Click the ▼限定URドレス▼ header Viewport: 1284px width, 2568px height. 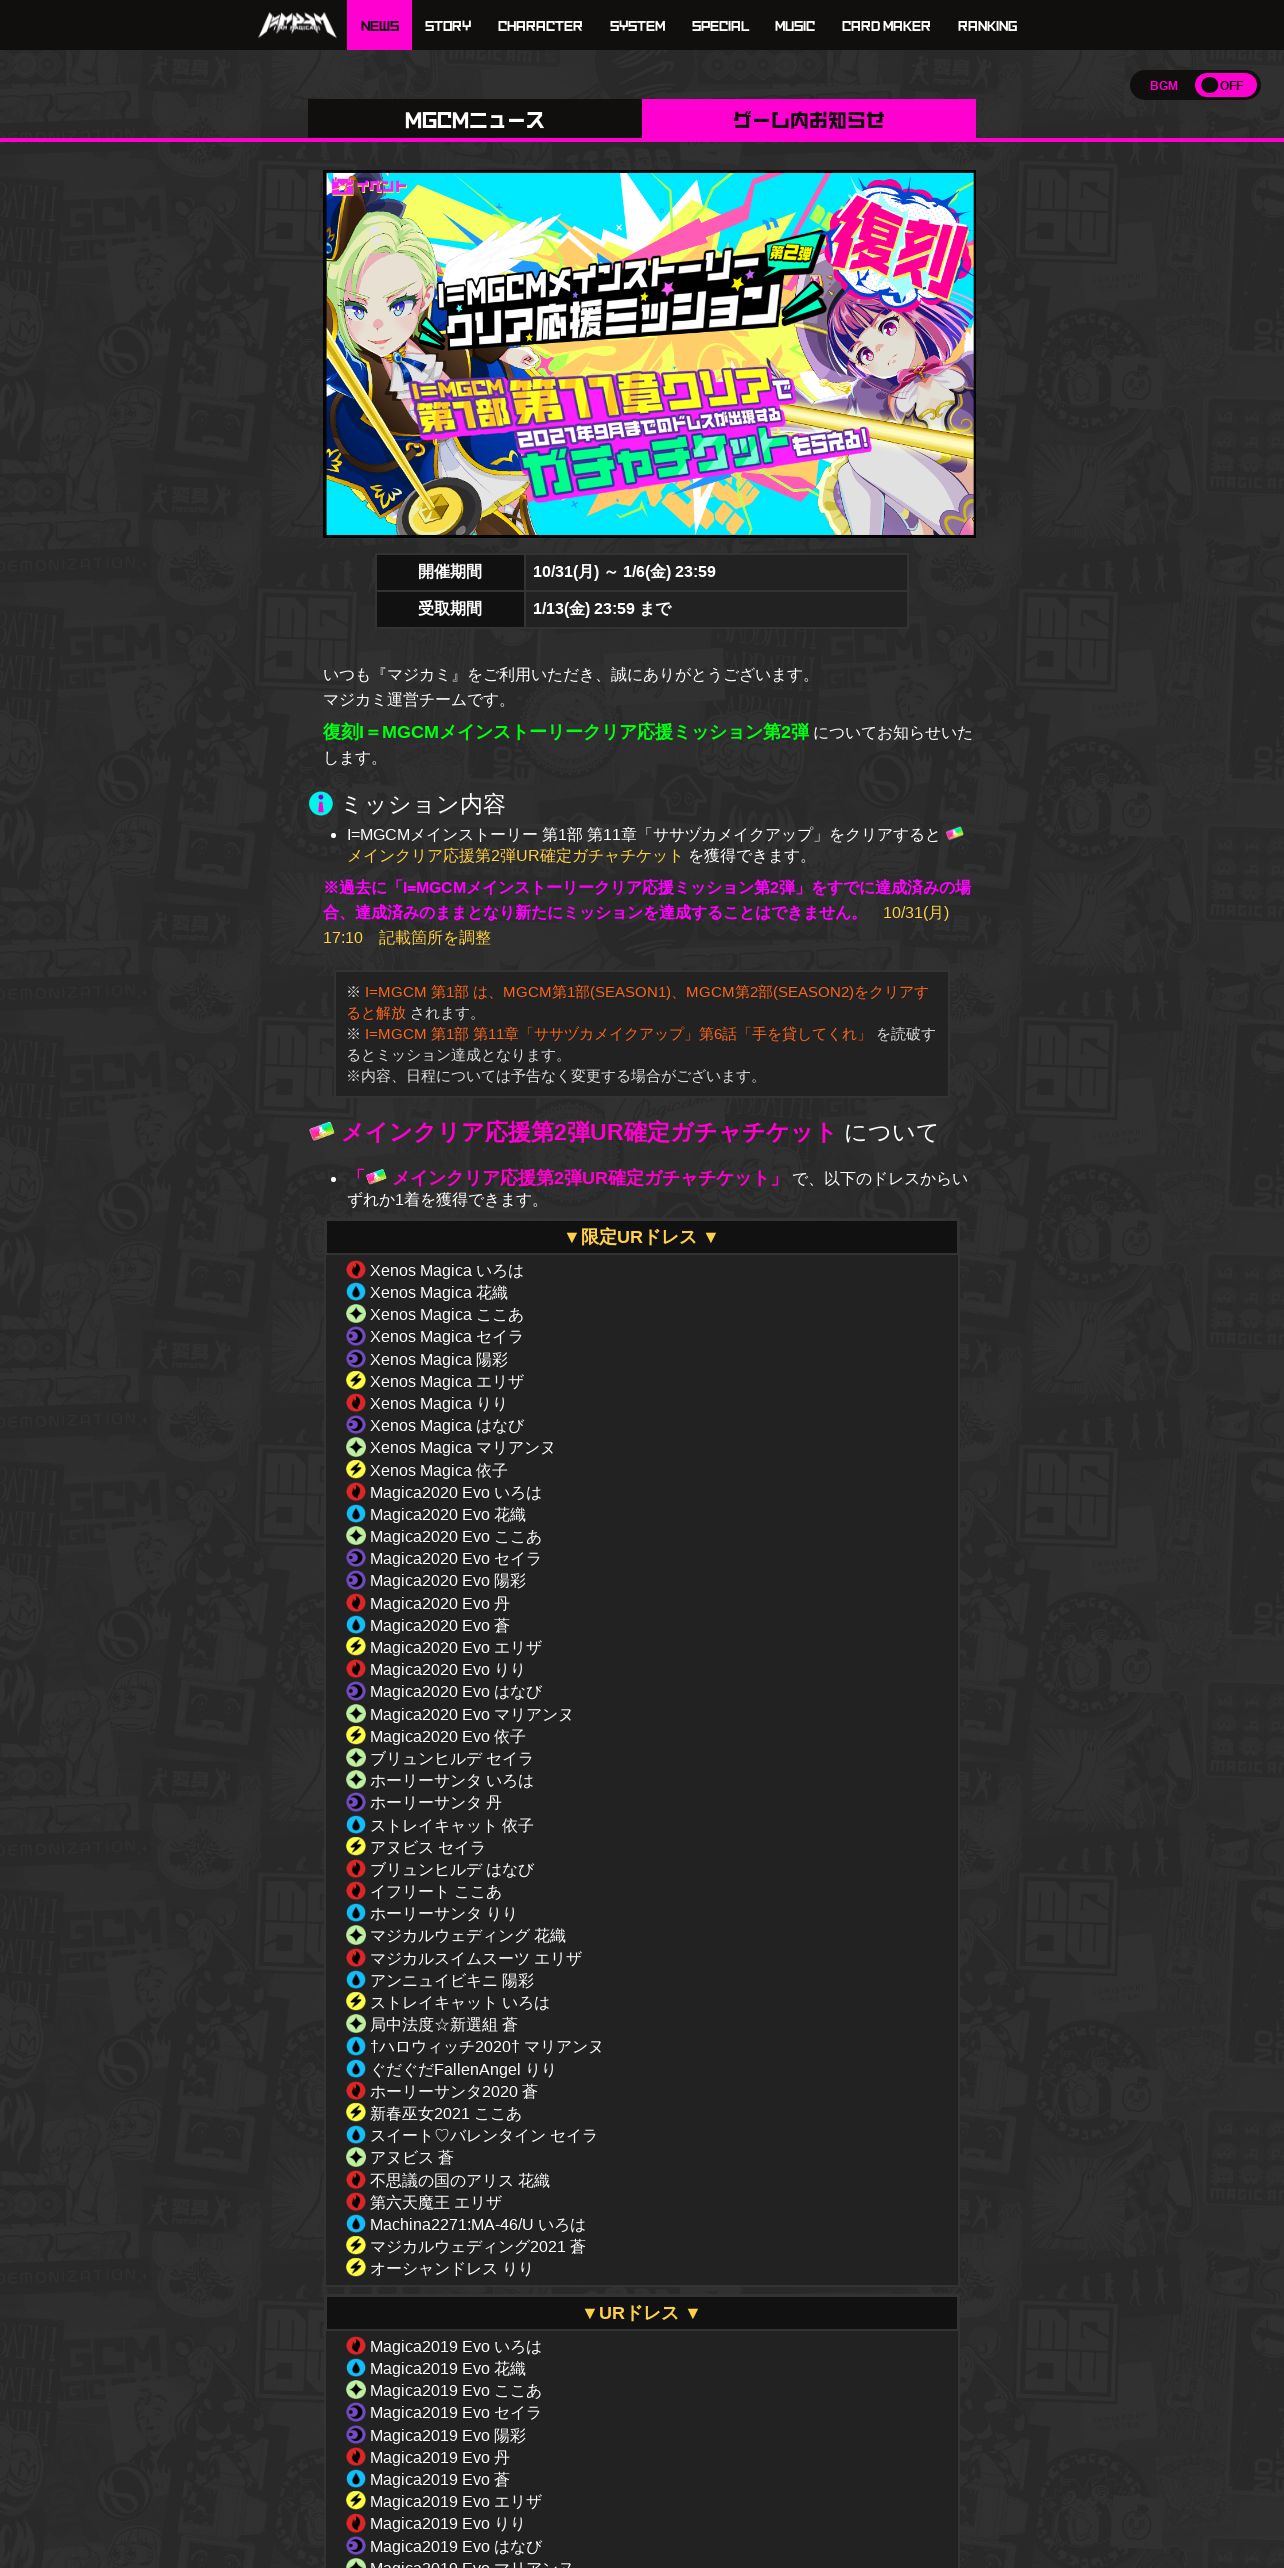click(641, 1237)
